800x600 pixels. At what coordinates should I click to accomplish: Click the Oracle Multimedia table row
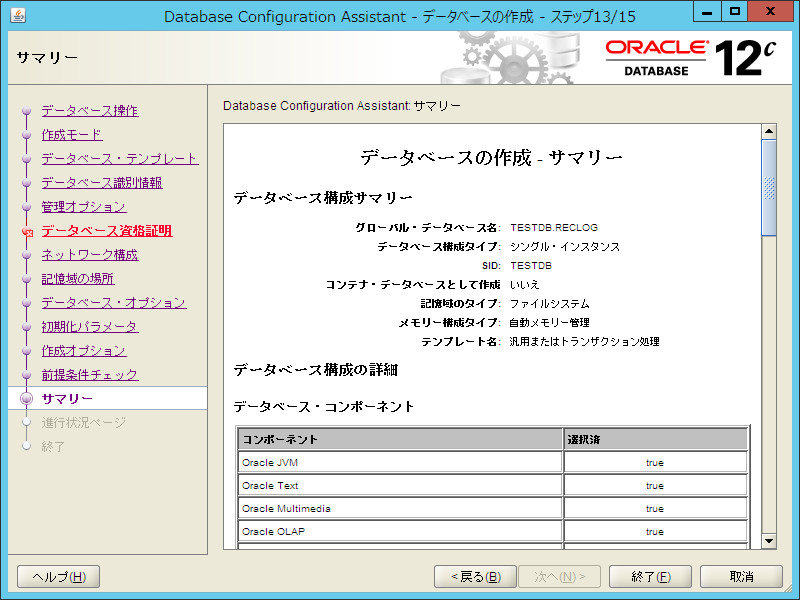pyautogui.click(x=492, y=508)
